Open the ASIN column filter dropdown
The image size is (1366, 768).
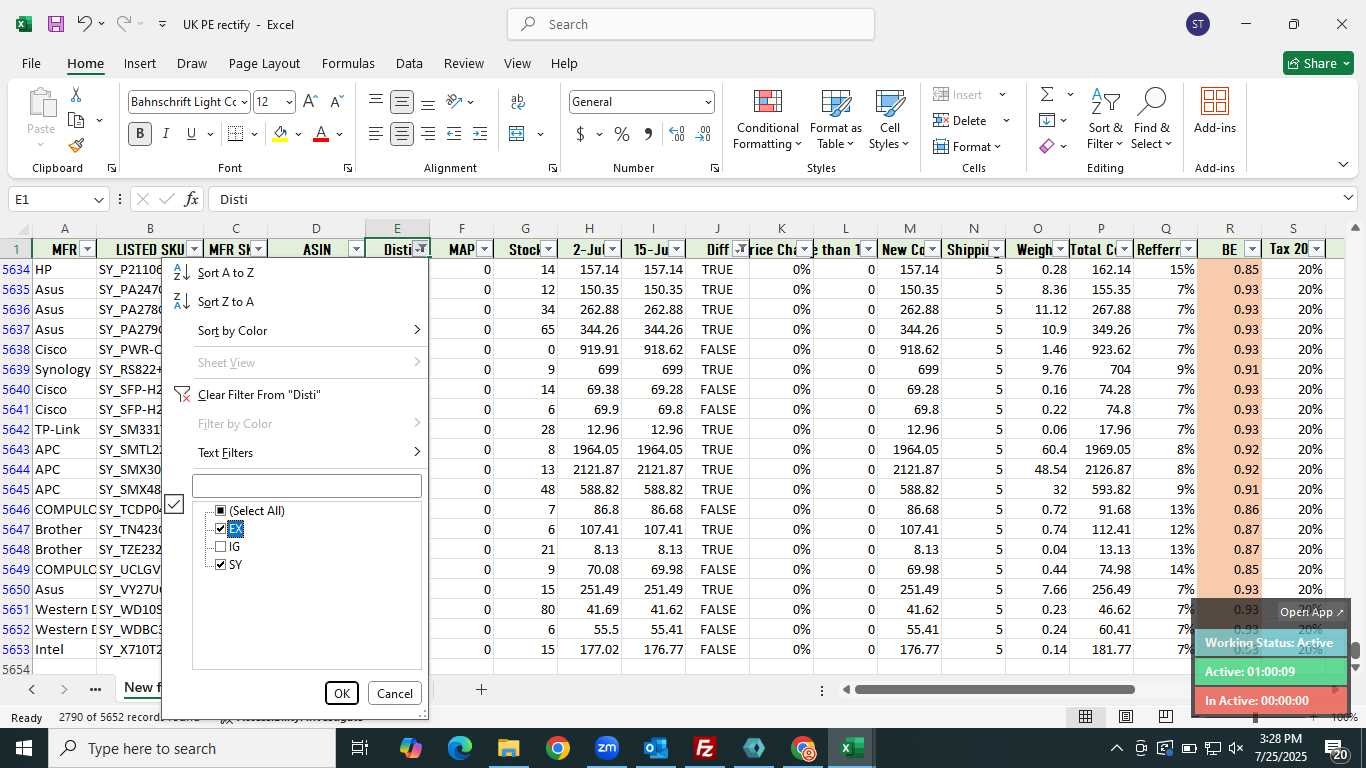[x=356, y=249]
